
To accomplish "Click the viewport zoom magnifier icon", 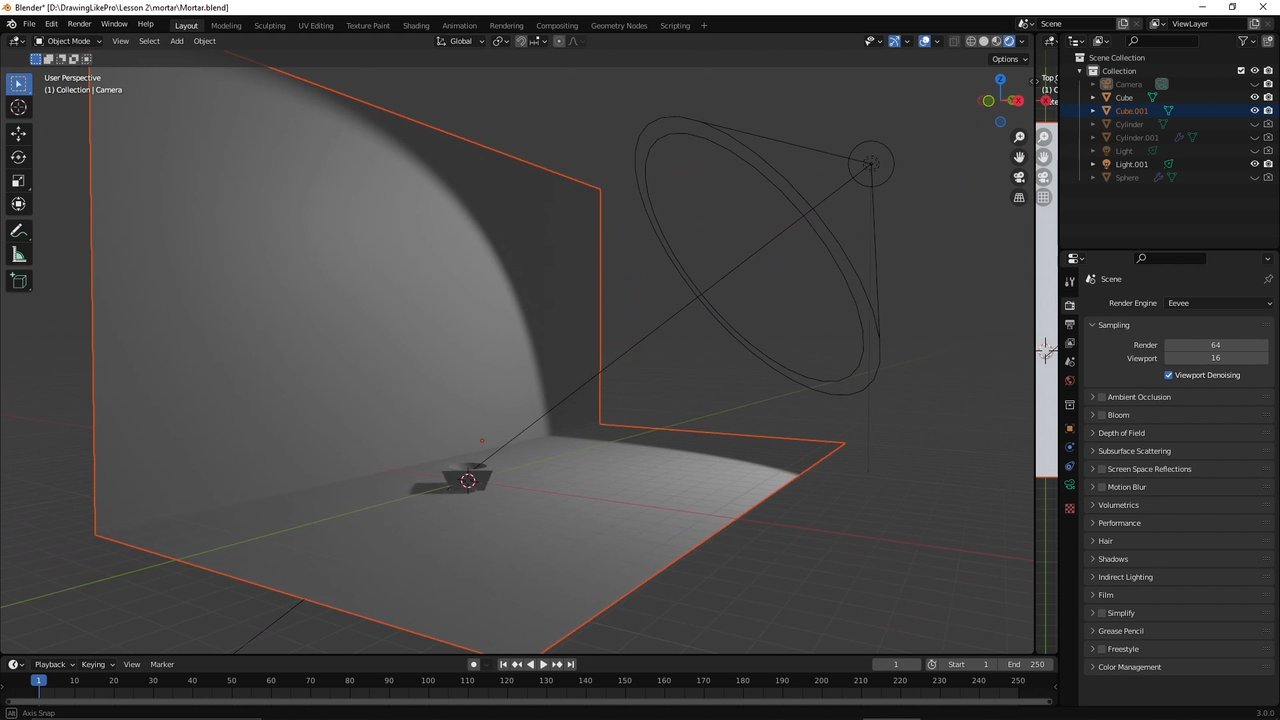I will (1019, 137).
